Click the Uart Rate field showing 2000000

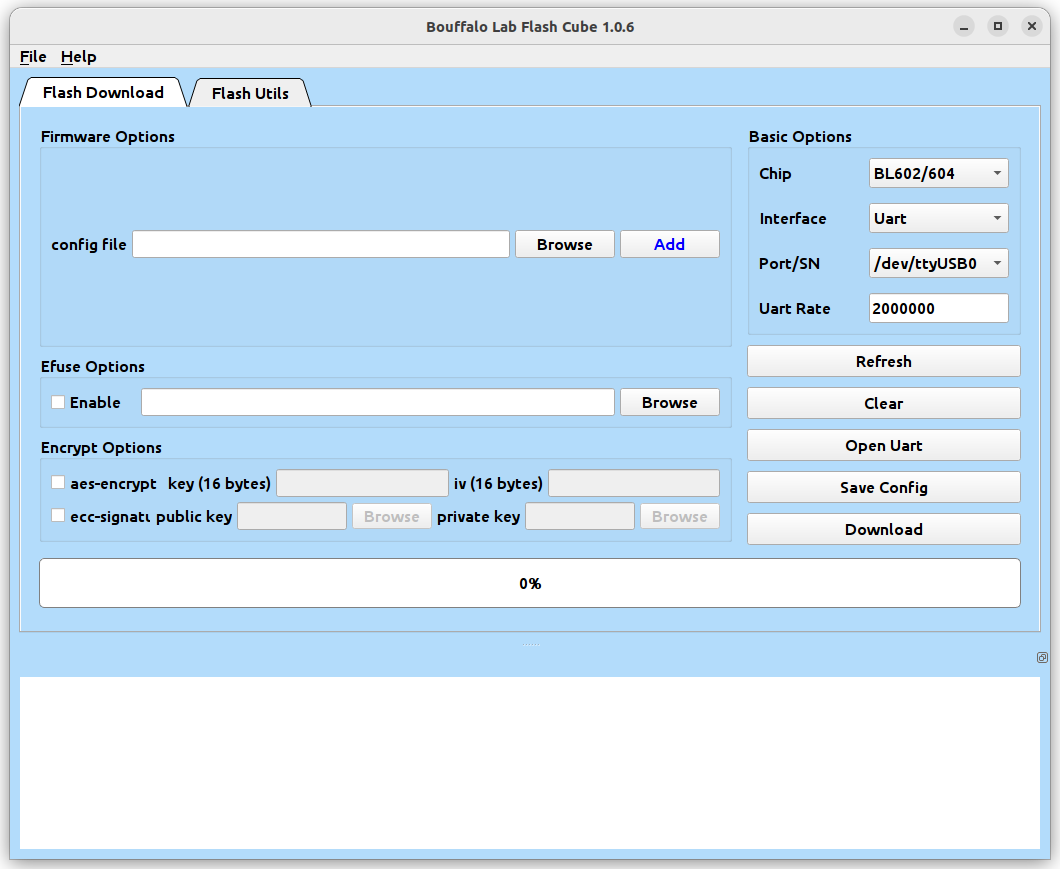tap(938, 308)
